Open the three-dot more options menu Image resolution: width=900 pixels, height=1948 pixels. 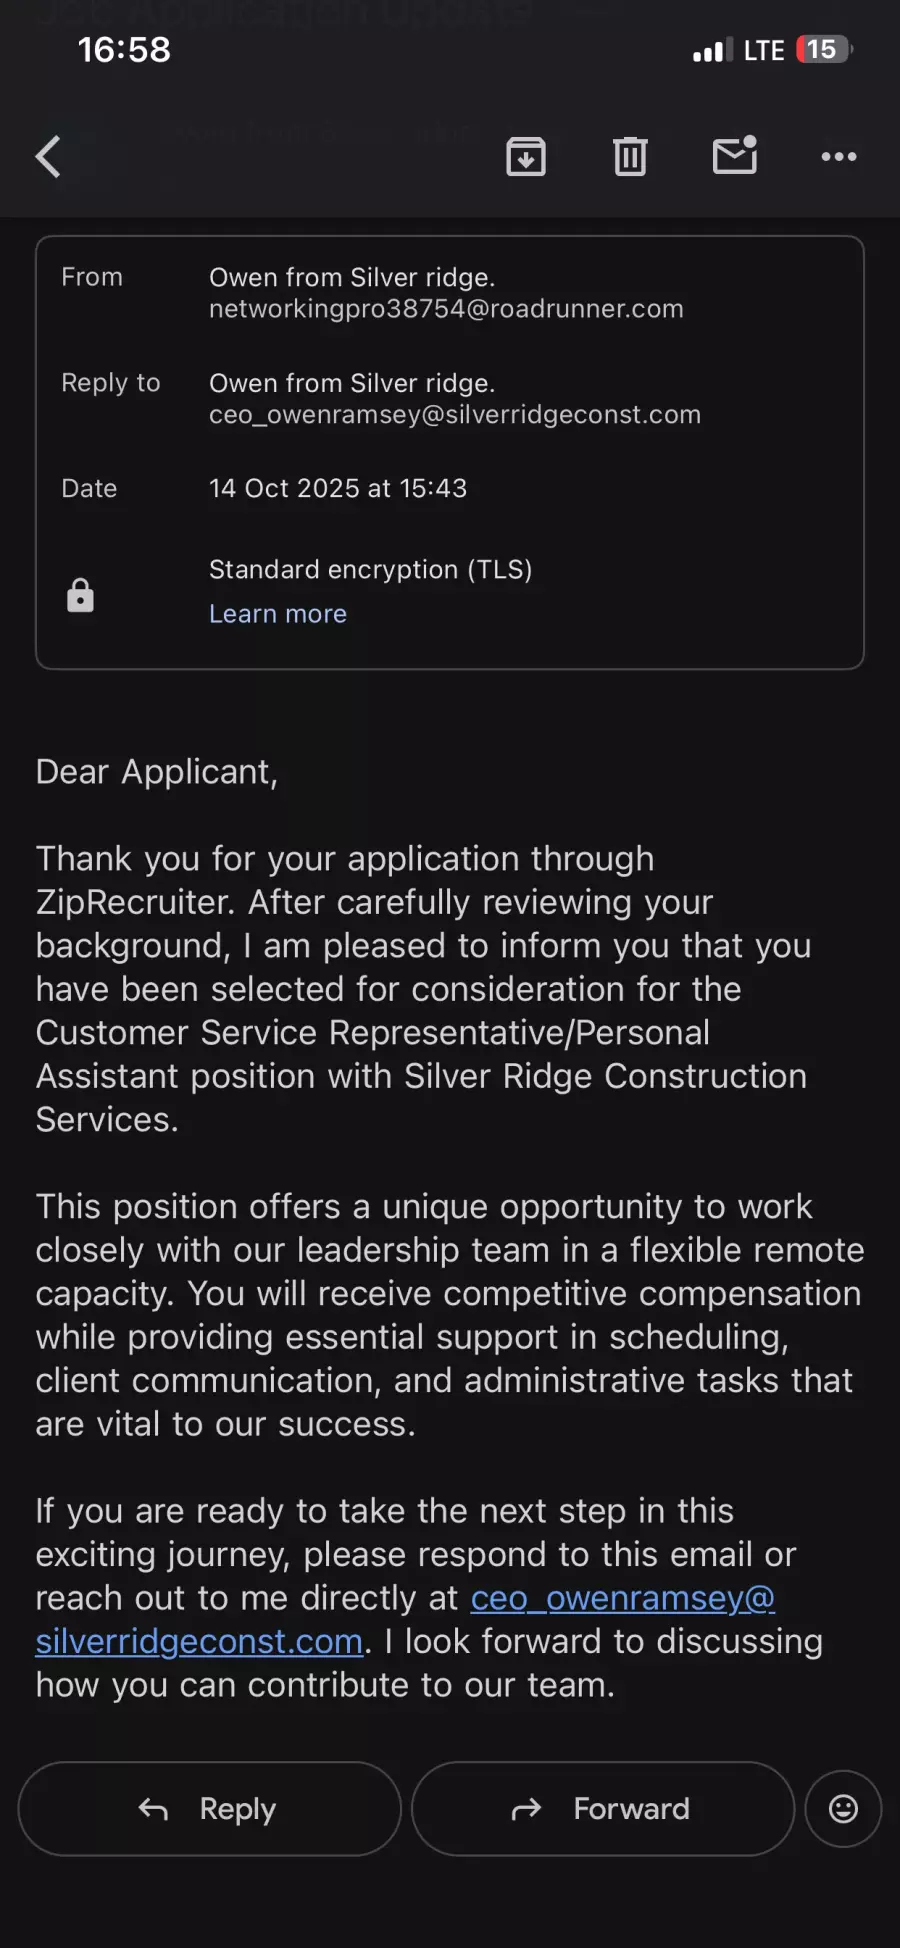(838, 157)
